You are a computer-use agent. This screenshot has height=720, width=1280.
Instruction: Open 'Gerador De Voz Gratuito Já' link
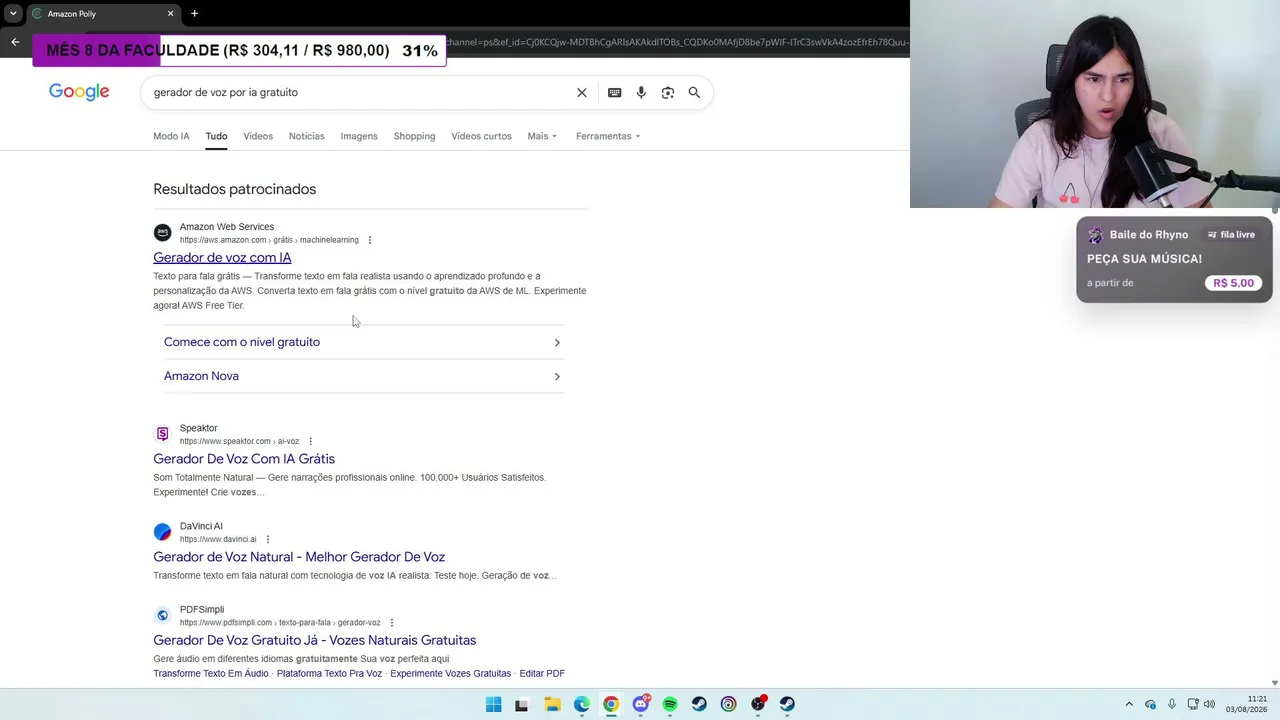click(315, 640)
